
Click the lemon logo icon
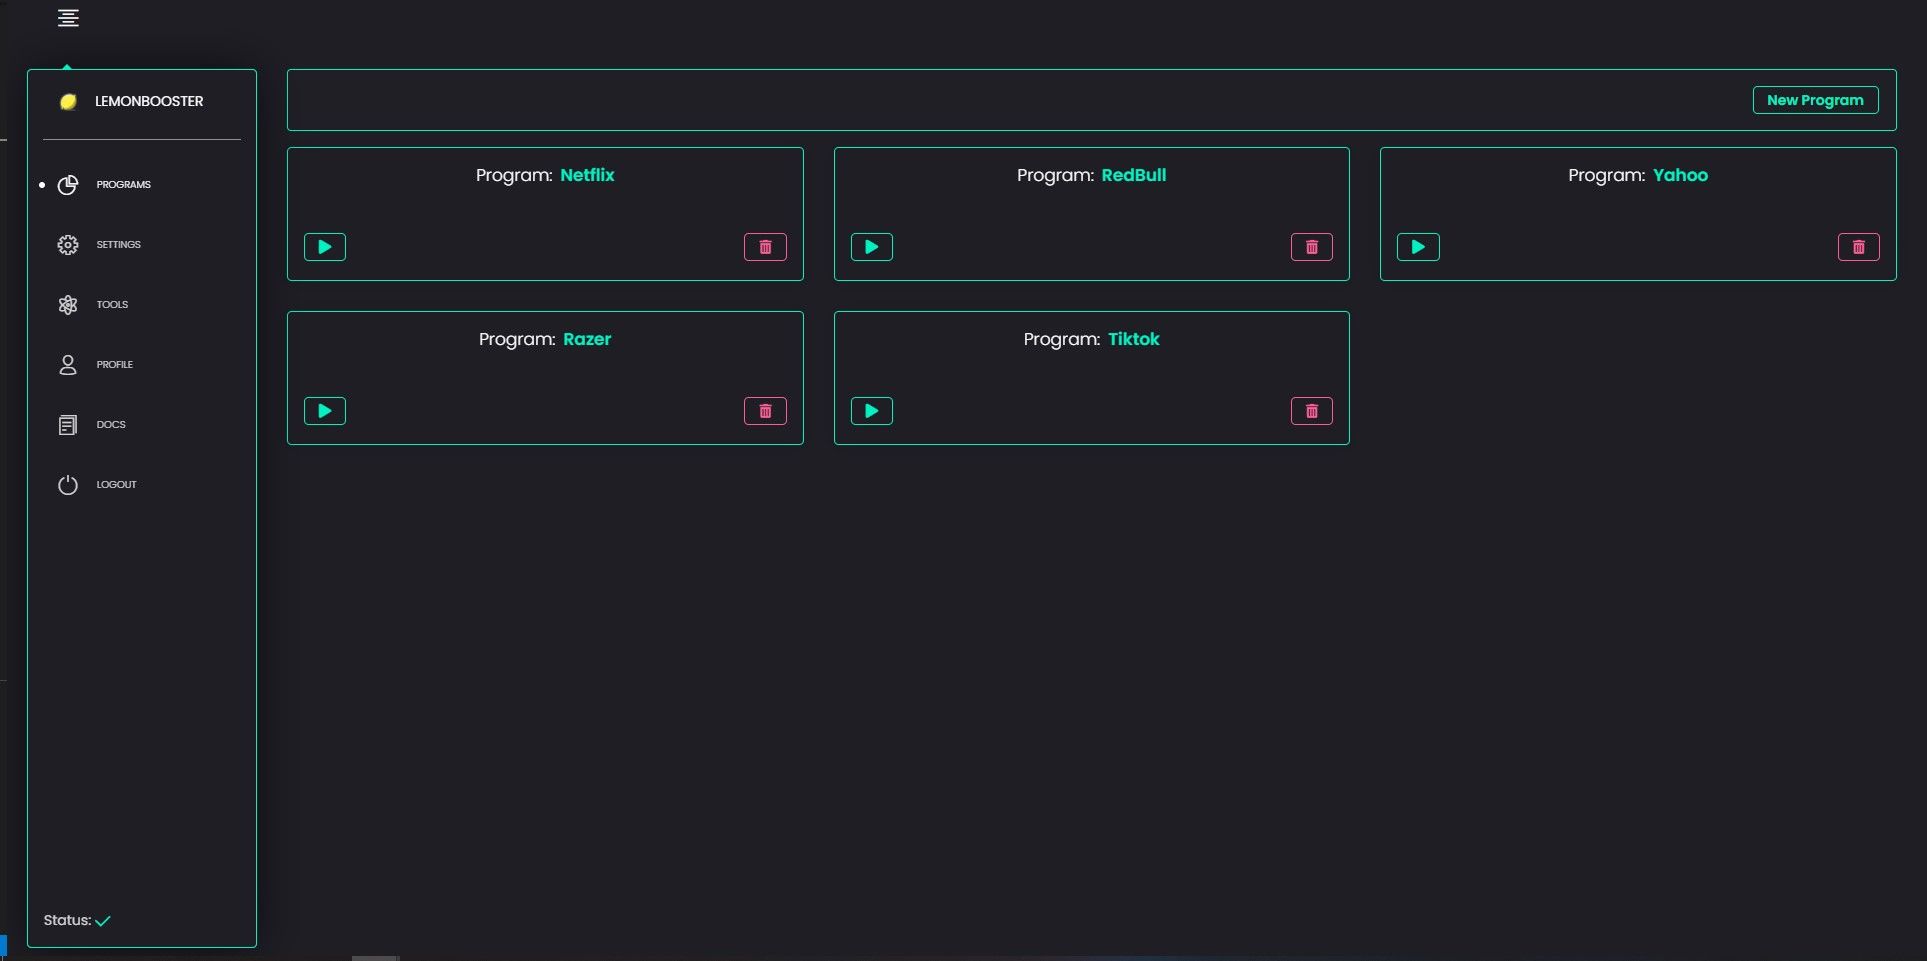coord(68,101)
